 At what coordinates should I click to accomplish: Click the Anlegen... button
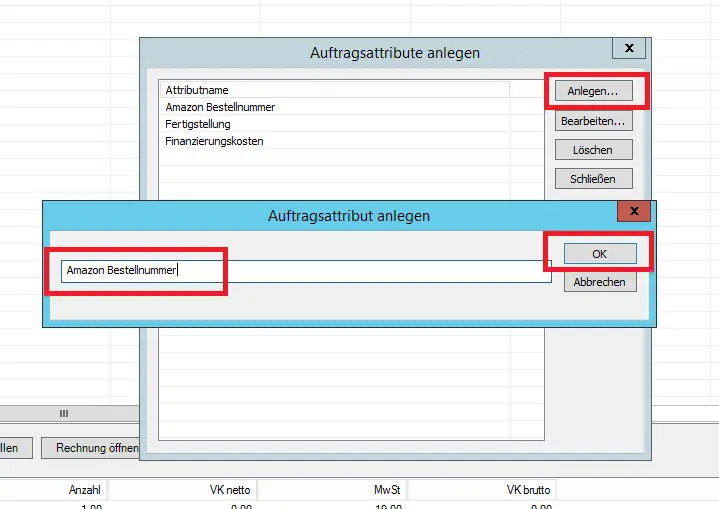coord(593,91)
